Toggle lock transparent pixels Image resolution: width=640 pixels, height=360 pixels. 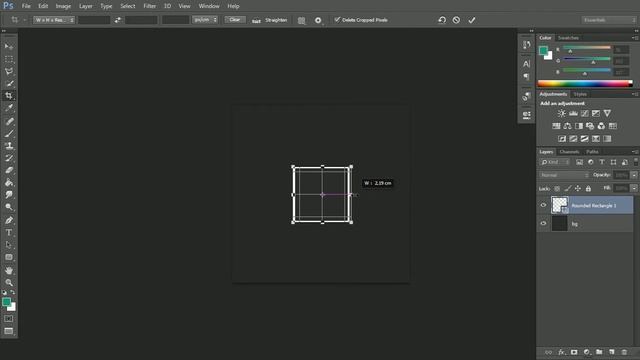tap(557, 189)
